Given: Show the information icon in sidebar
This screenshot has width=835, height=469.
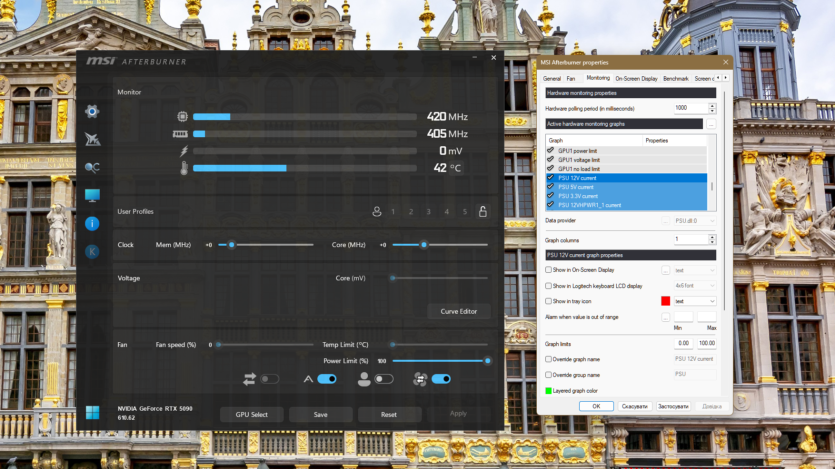Looking at the screenshot, I should (x=92, y=224).
